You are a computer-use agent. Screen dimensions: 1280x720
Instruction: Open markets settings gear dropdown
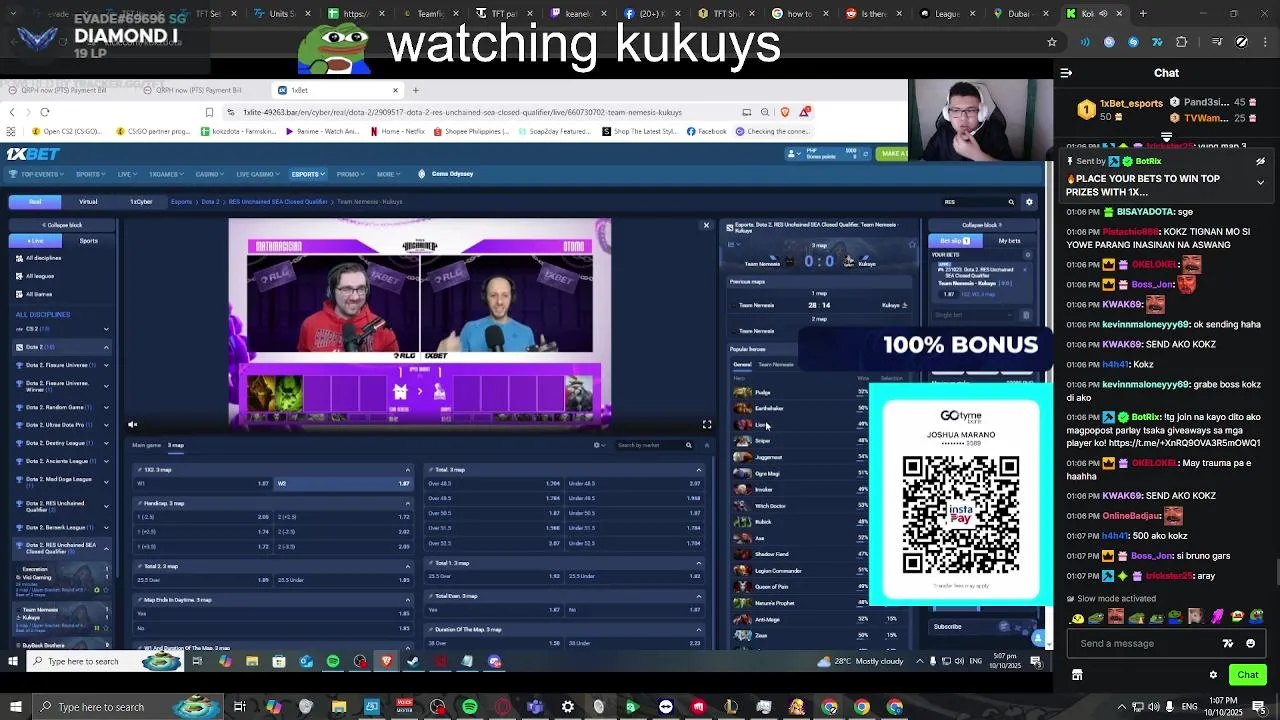click(599, 445)
